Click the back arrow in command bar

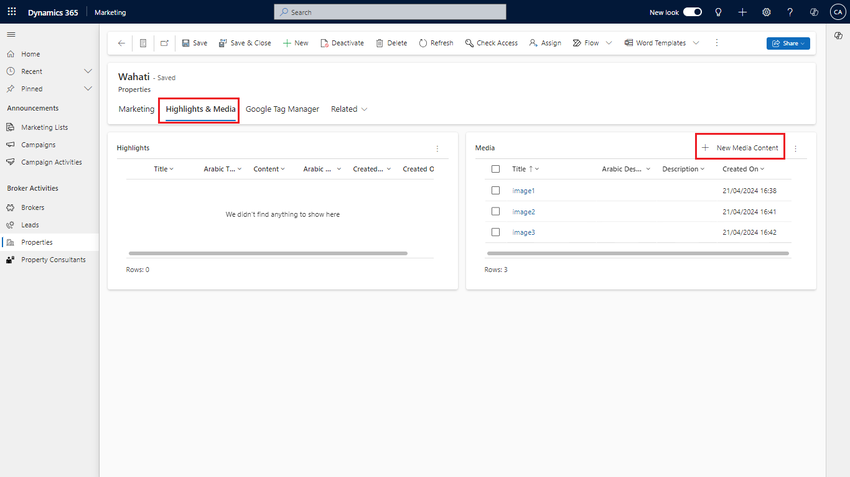121,43
